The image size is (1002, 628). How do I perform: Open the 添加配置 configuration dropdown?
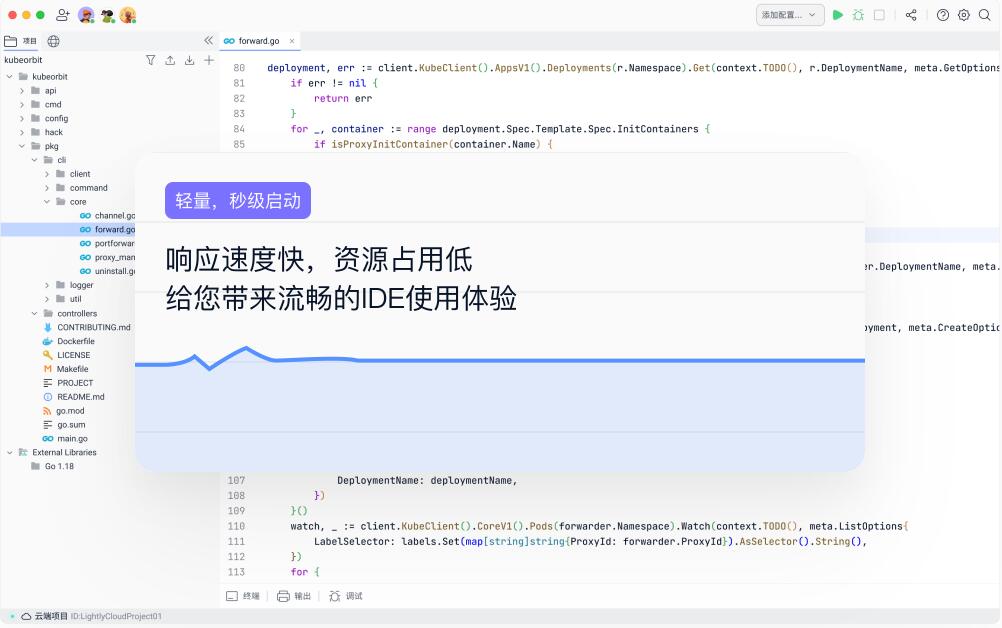click(790, 15)
